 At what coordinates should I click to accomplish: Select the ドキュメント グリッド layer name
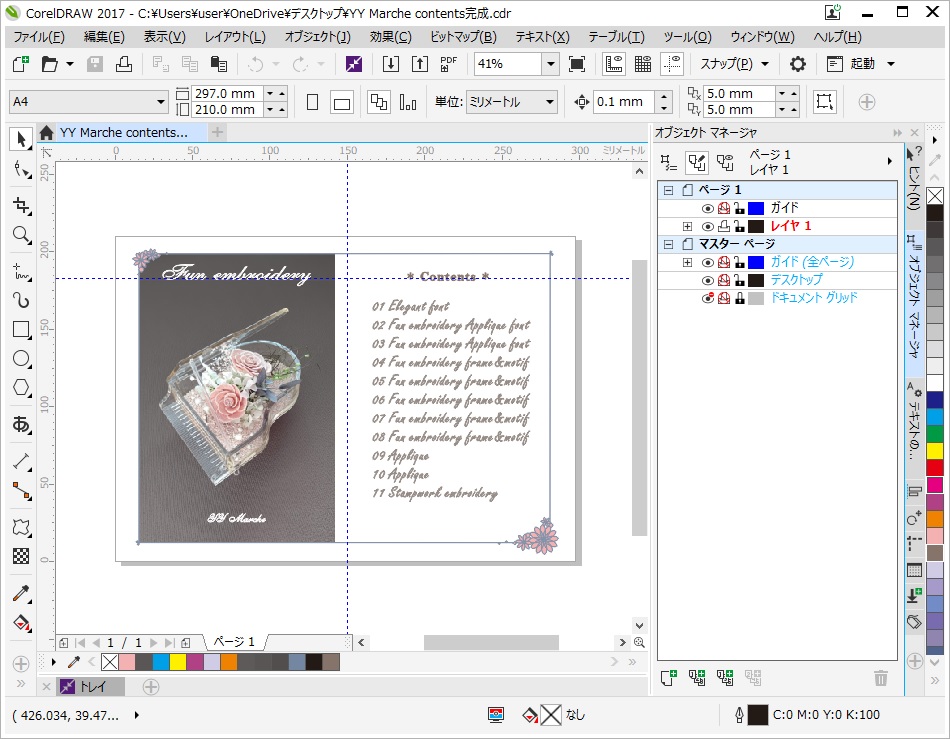point(814,298)
